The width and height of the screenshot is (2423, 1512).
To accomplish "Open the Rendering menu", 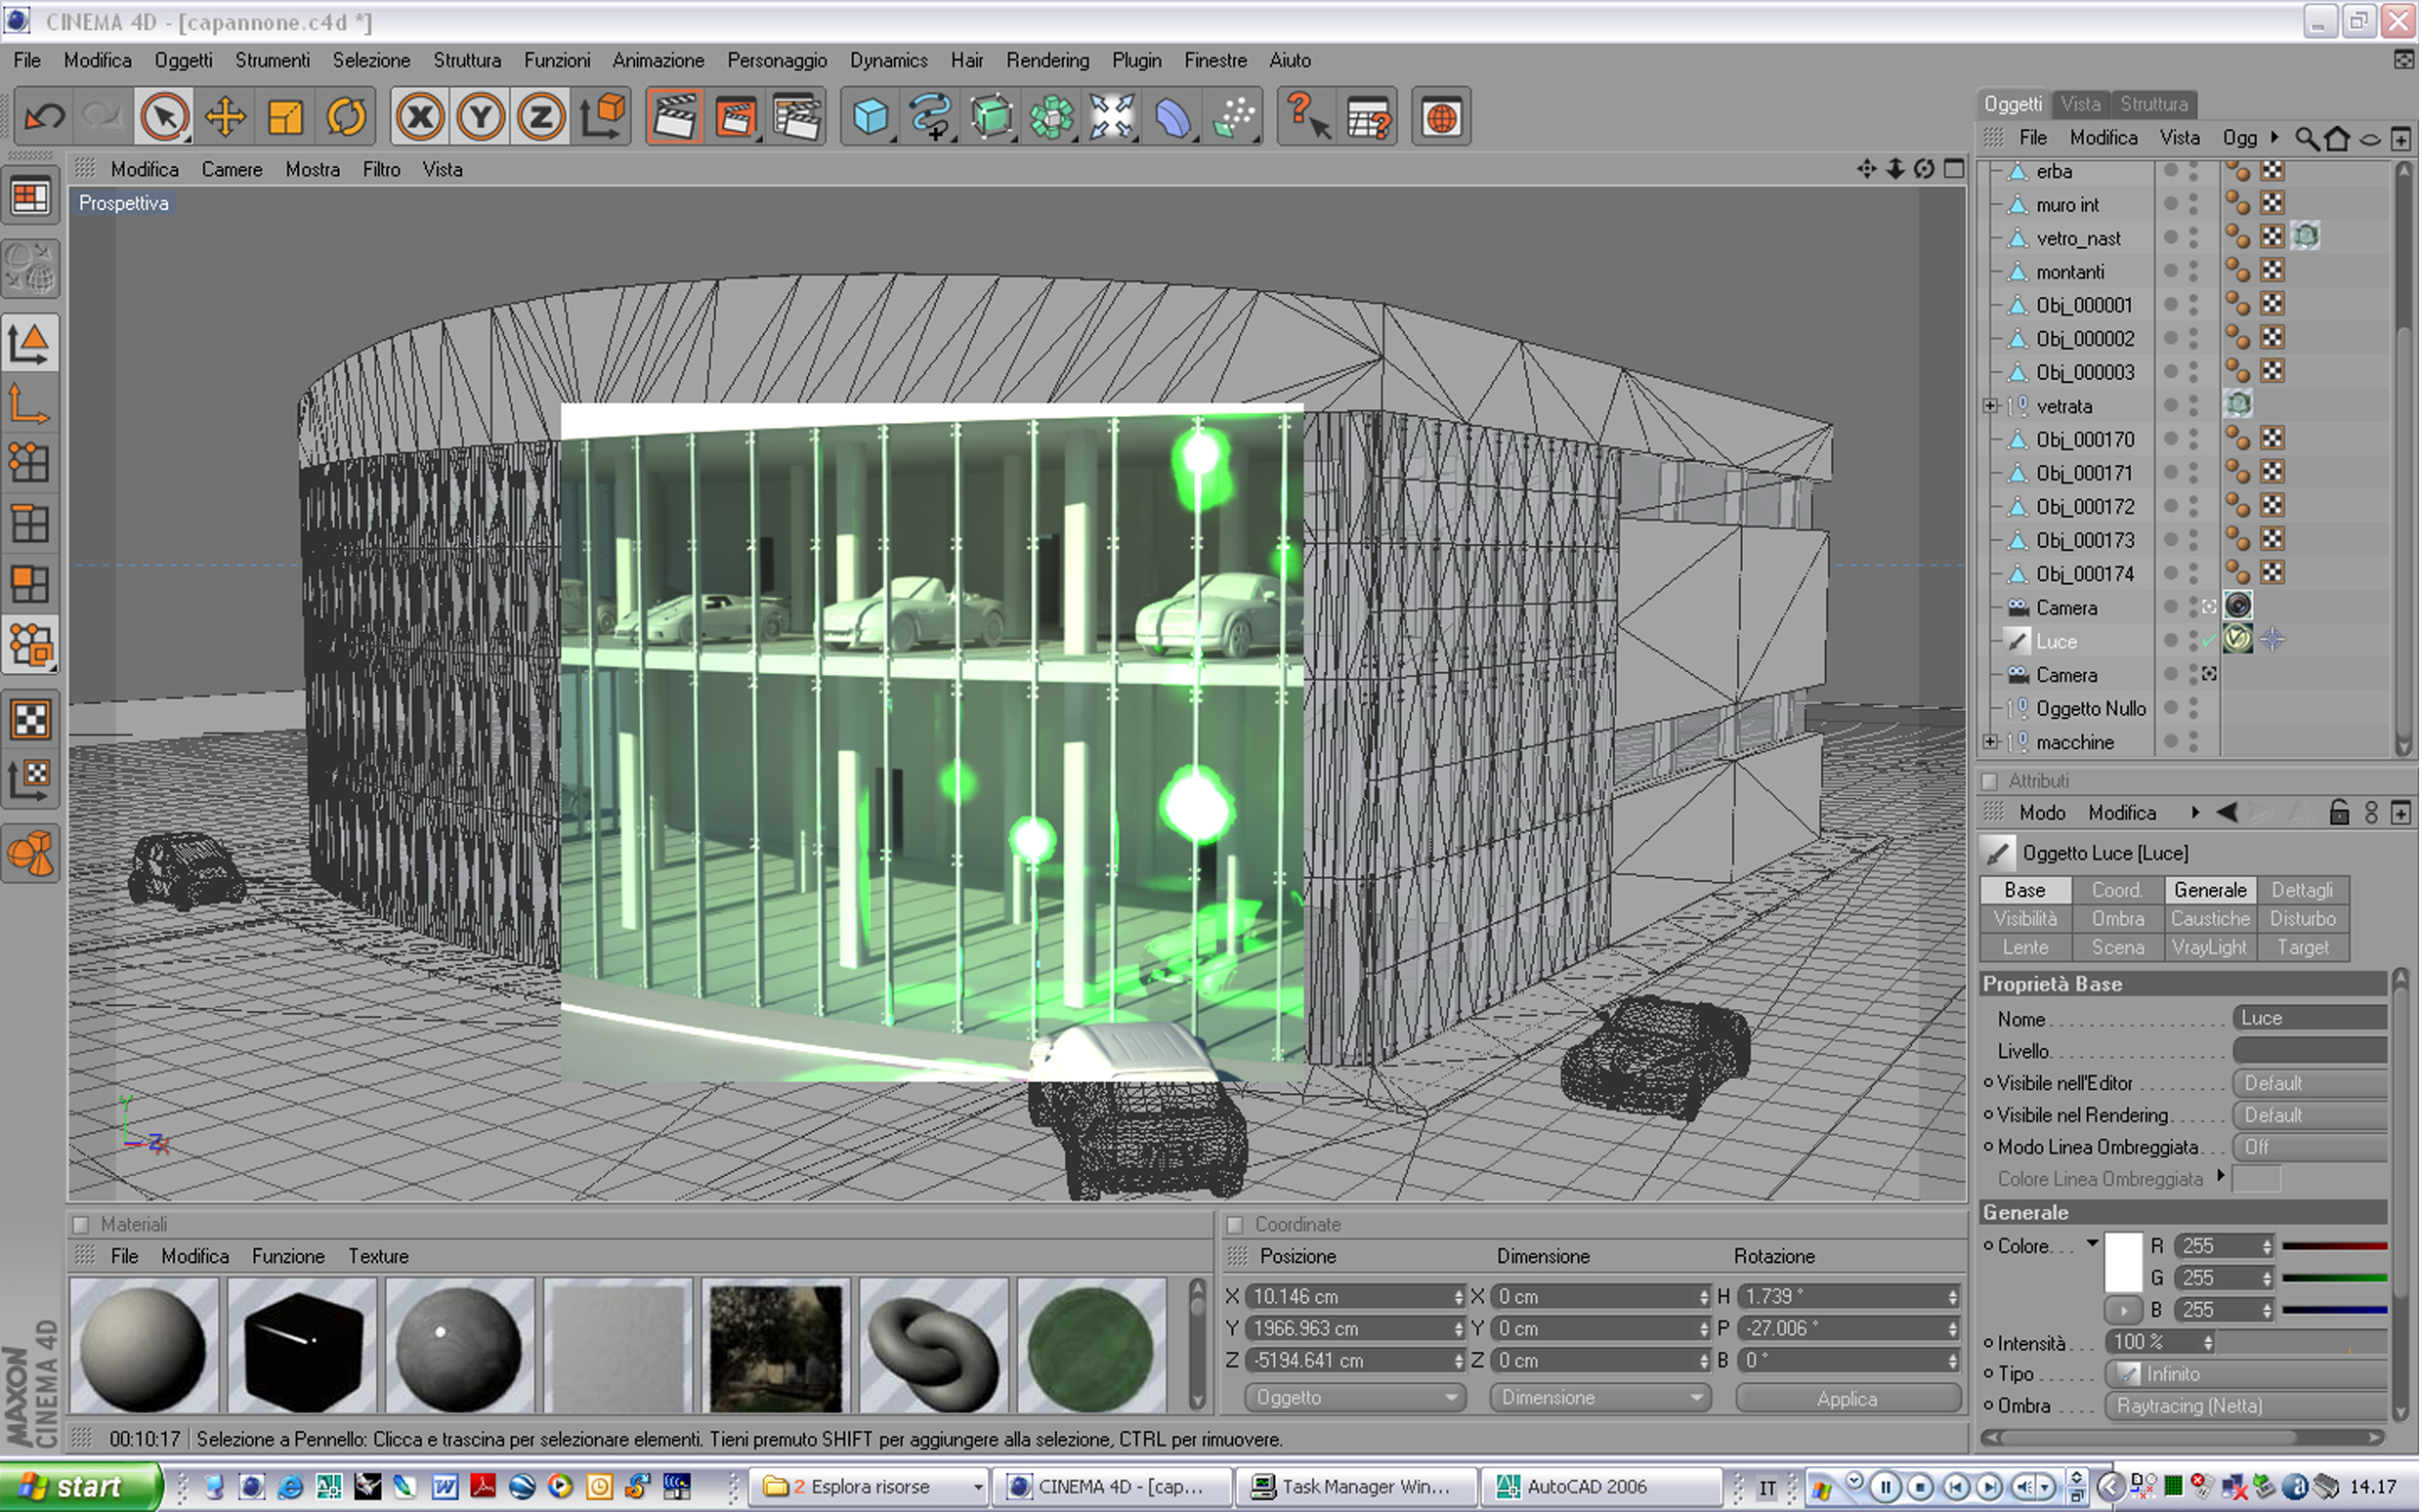I will (x=1049, y=60).
